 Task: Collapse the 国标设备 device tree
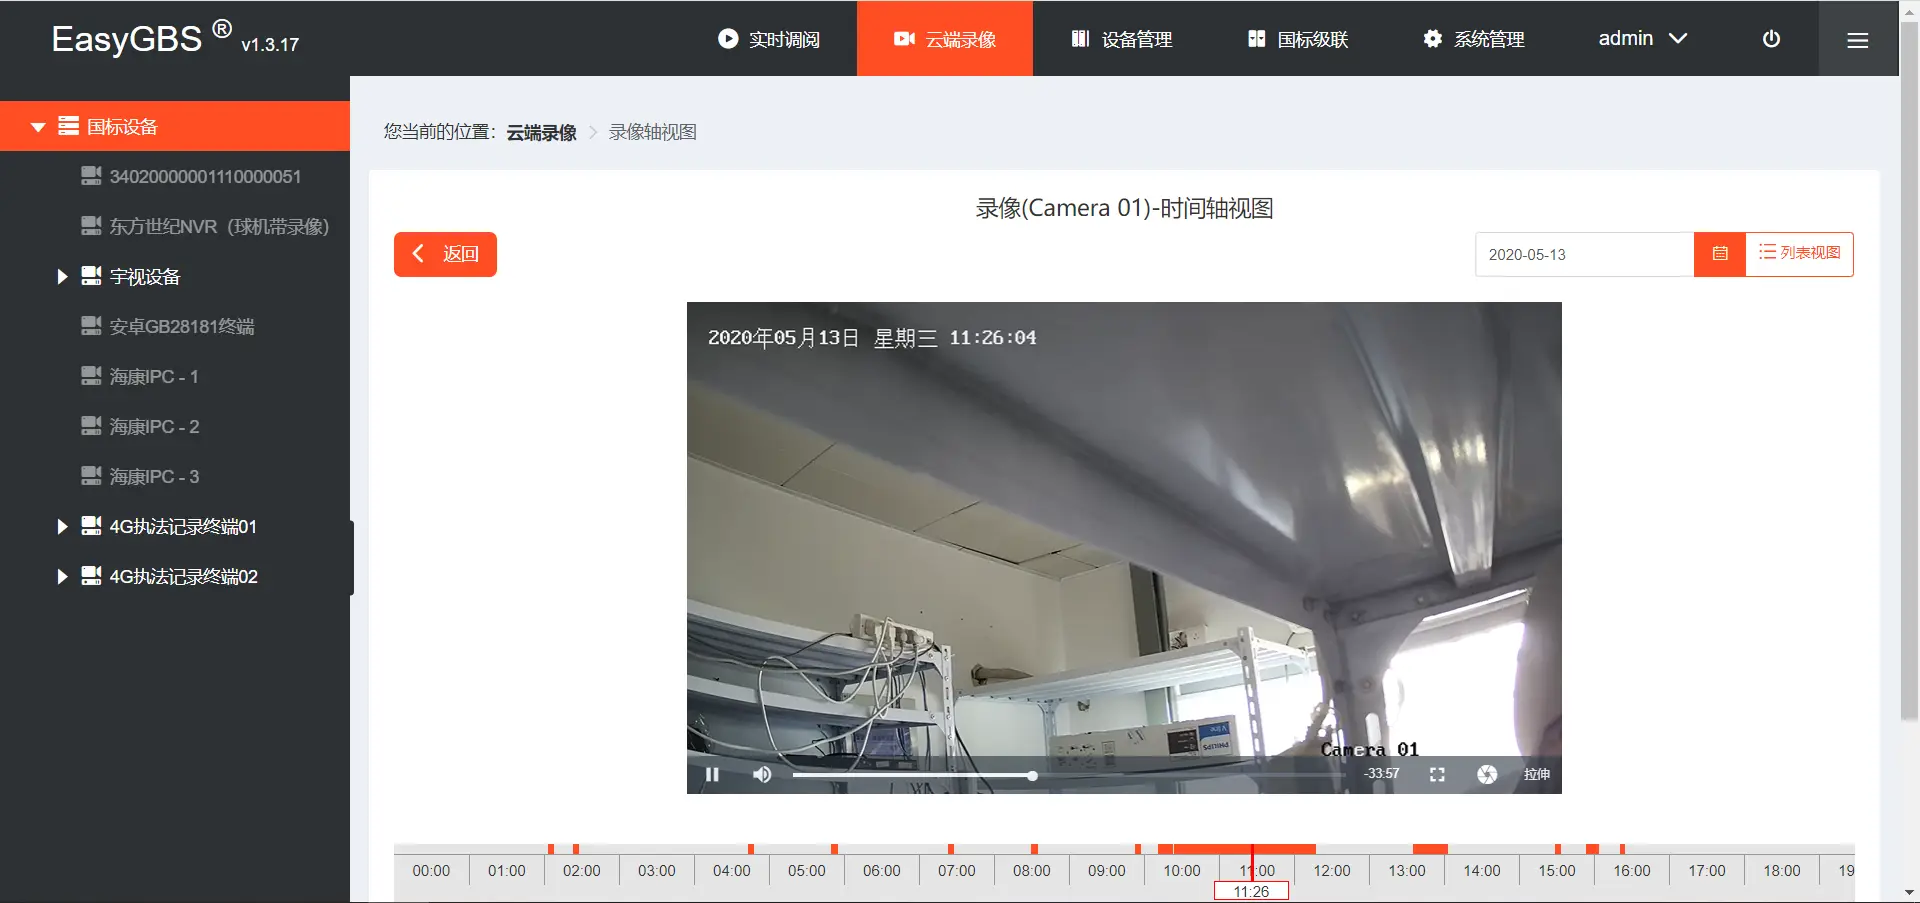tap(39, 127)
